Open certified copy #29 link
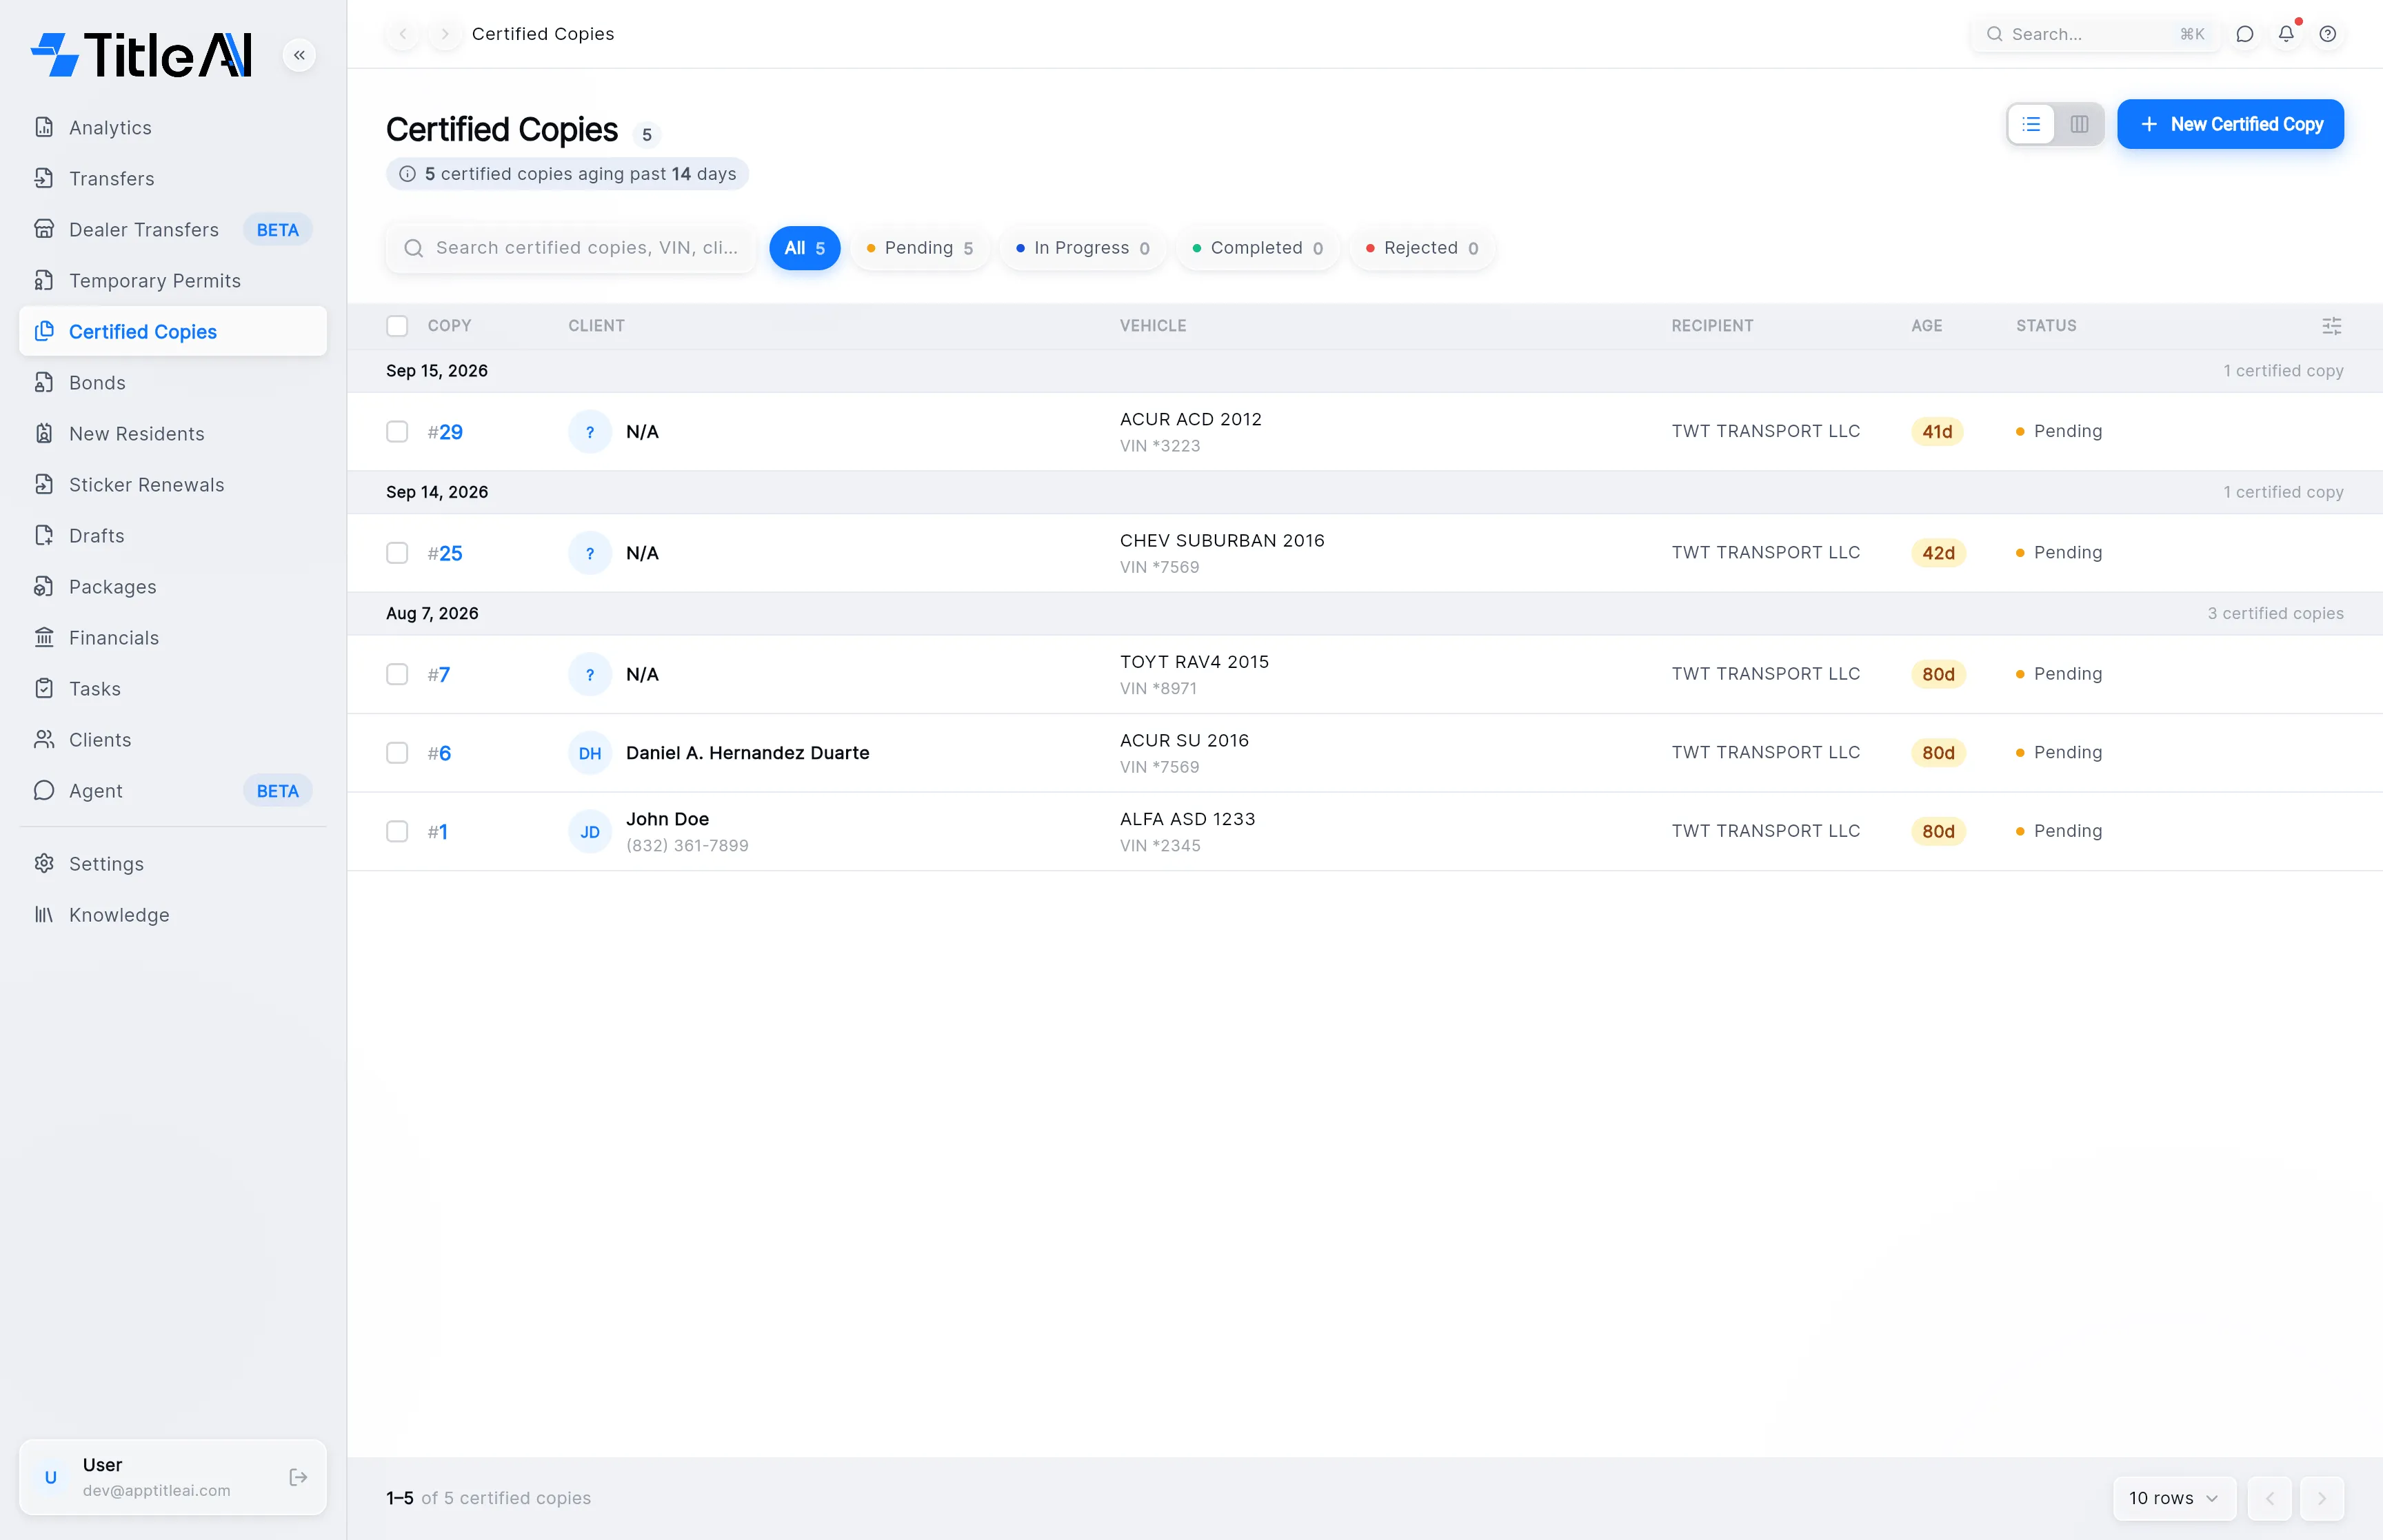 click(445, 432)
